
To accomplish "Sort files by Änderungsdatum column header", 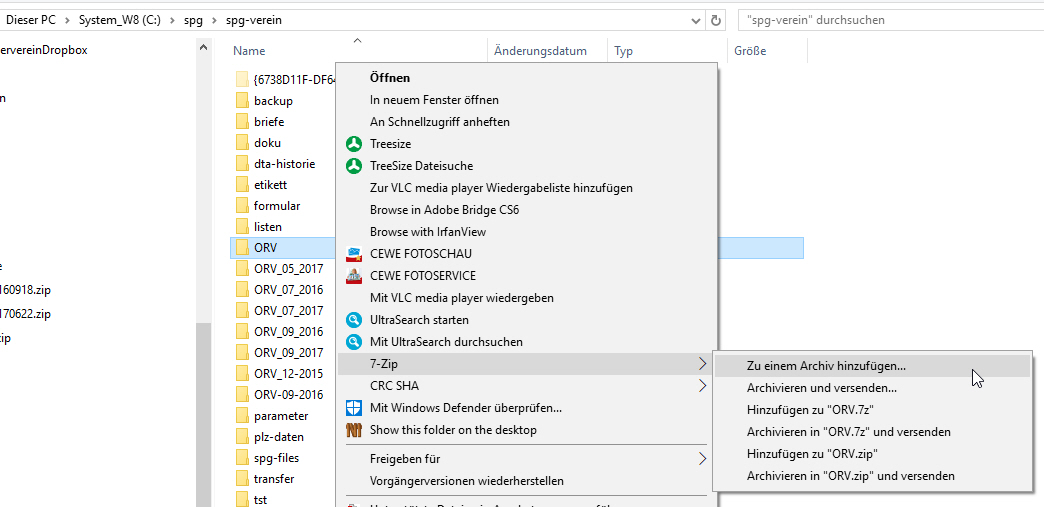I will click(x=540, y=51).
